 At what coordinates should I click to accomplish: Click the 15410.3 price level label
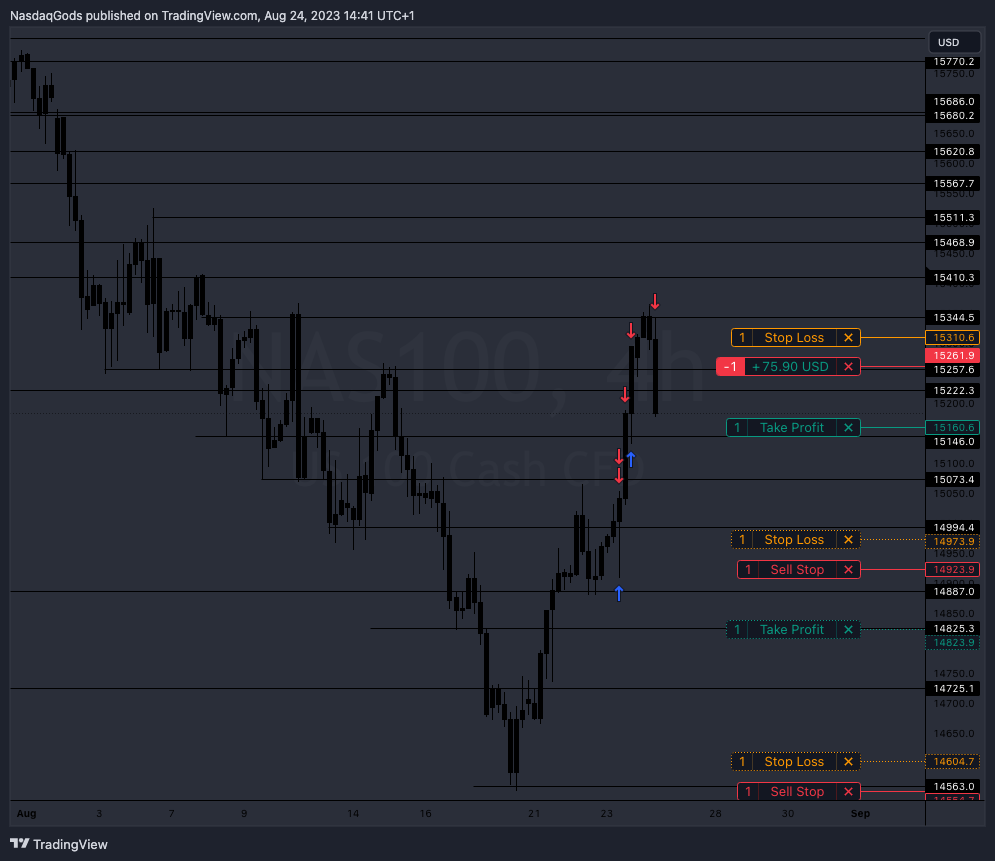(x=952, y=277)
